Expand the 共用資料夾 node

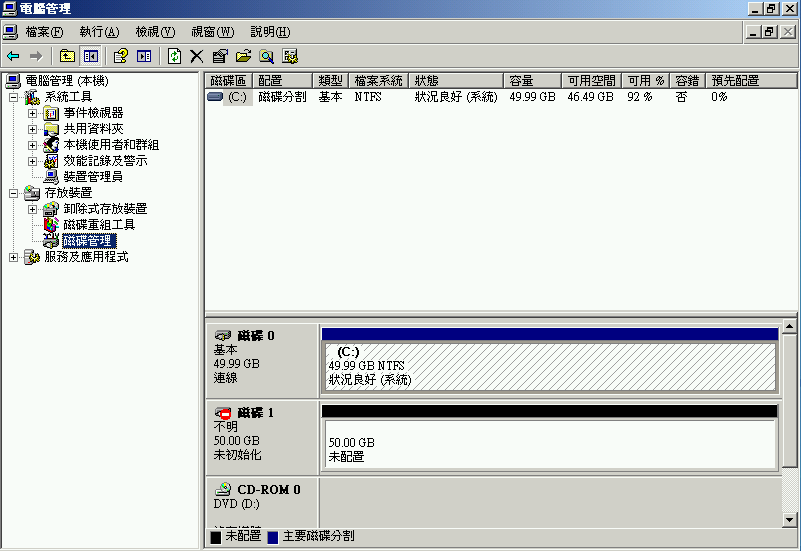pos(32,129)
